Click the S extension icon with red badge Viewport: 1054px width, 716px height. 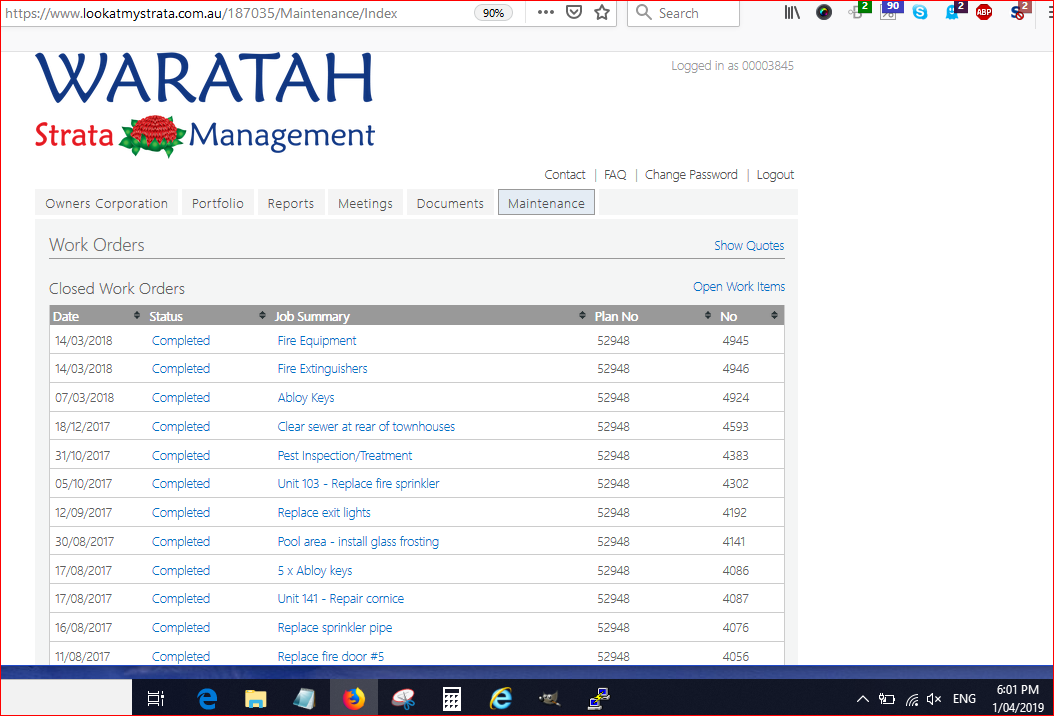[1020, 11]
